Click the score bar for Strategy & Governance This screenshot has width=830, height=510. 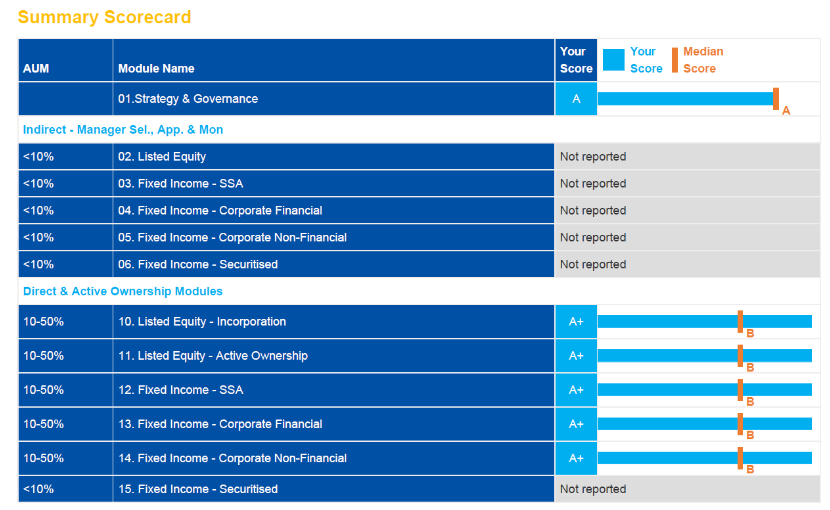click(685, 99)
